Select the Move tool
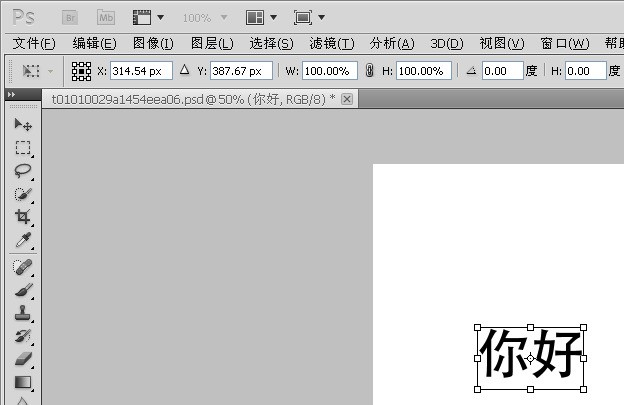This screenshot has width=624, height=405. pos(23,125)
